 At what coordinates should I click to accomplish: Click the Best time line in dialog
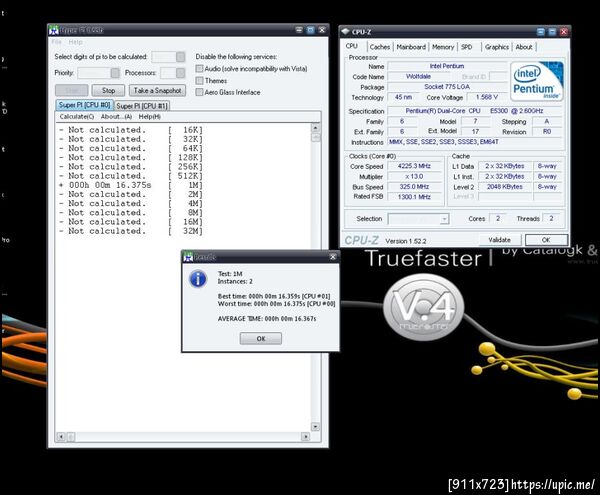(274, 296)
